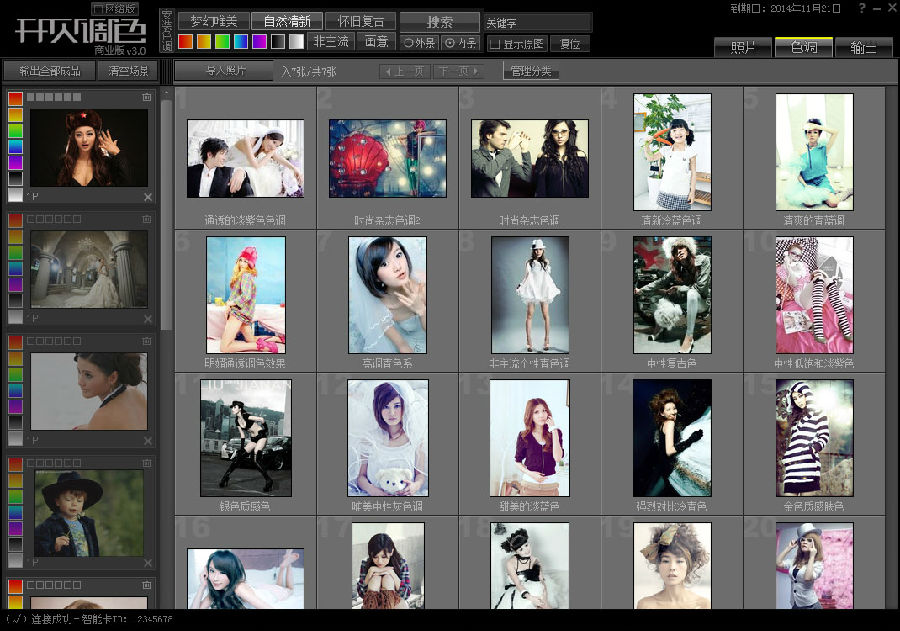This screenshot has width=900, height=631.
Task: Select the 内景 radio button
Action: pos(460,43)
